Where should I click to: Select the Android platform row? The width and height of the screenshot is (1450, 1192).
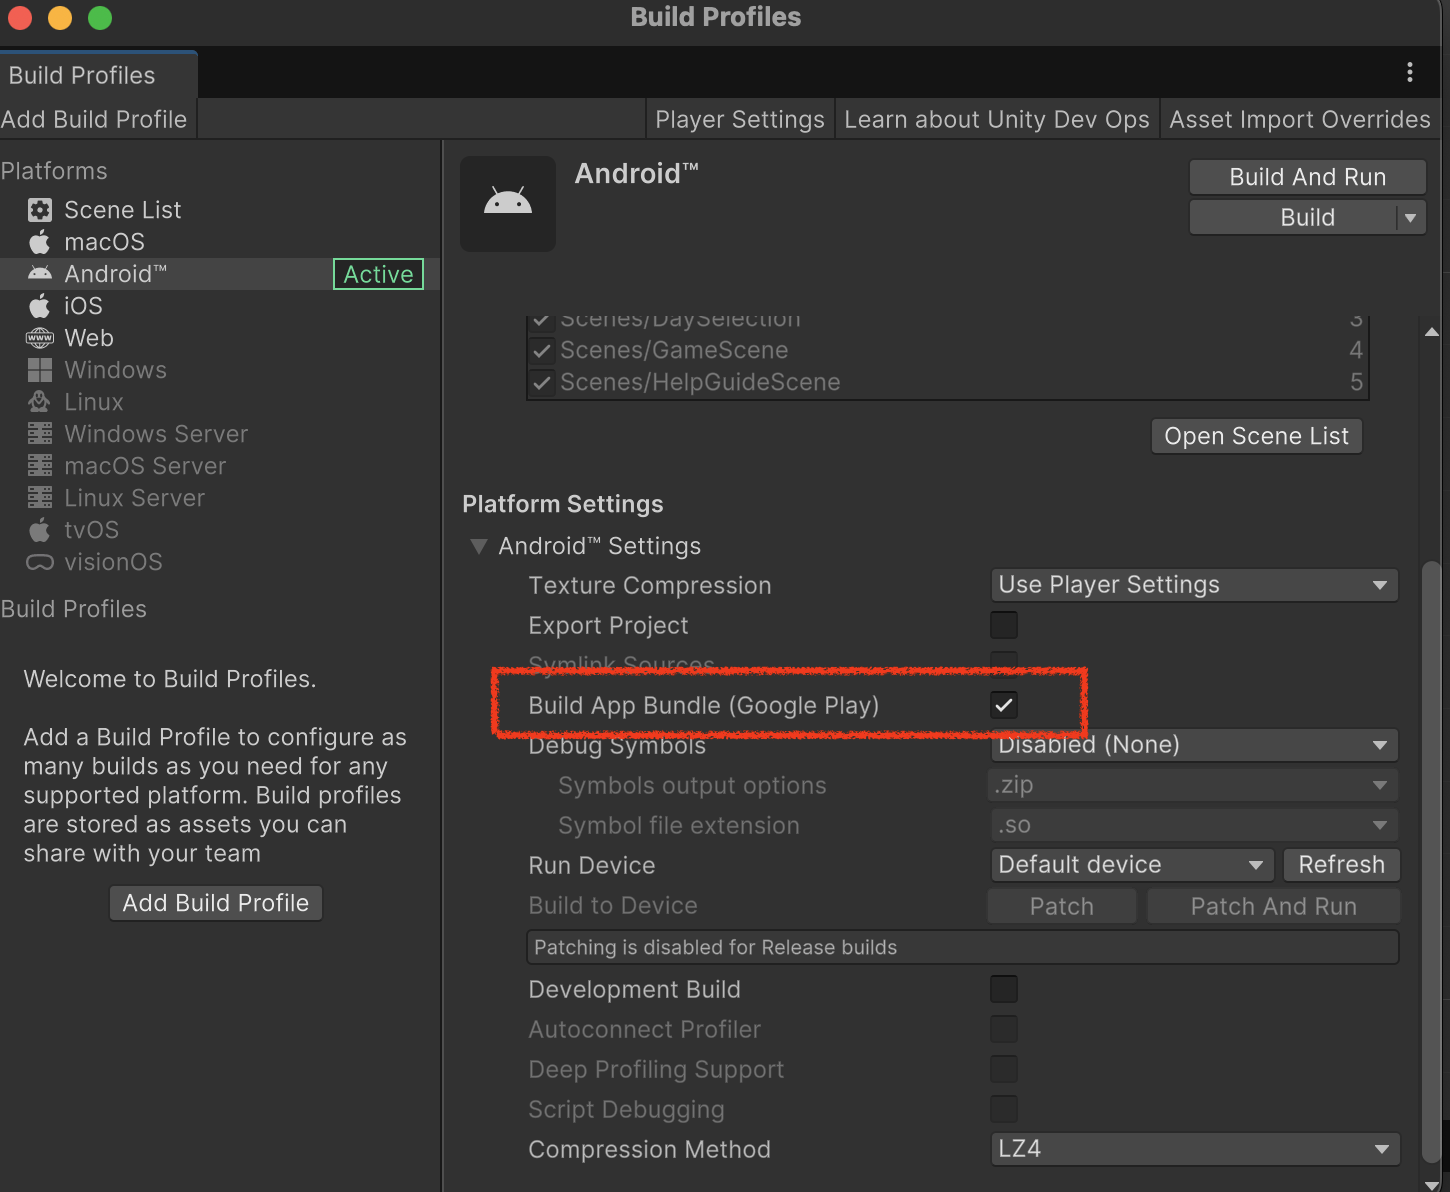tap(220, 274)
